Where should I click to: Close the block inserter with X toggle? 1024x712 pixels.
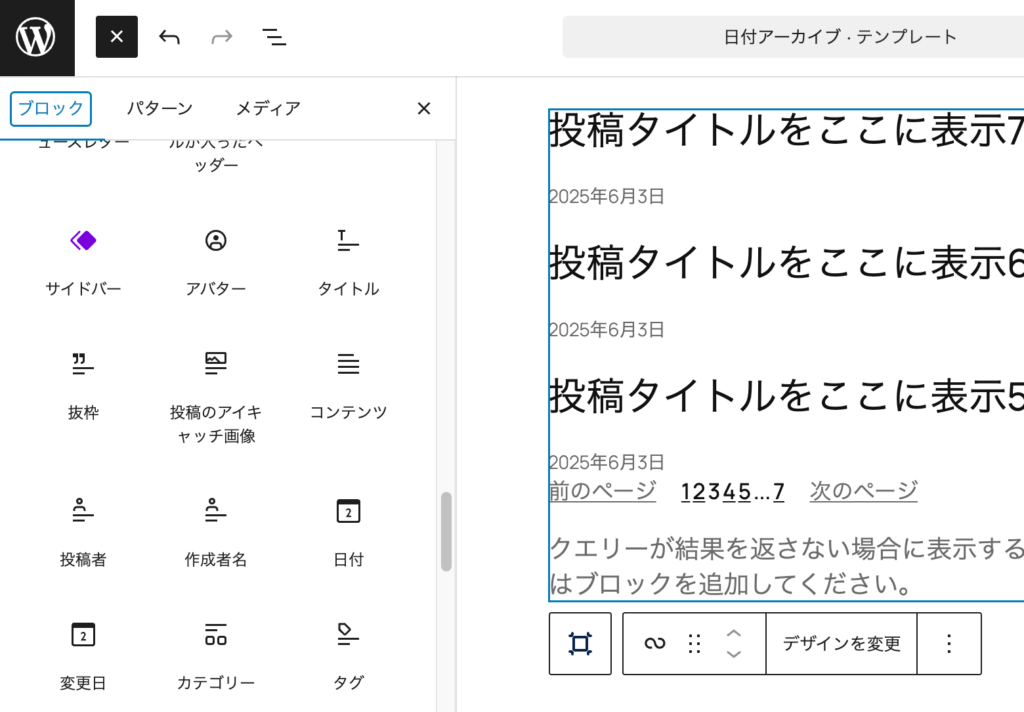click(117, 37)
